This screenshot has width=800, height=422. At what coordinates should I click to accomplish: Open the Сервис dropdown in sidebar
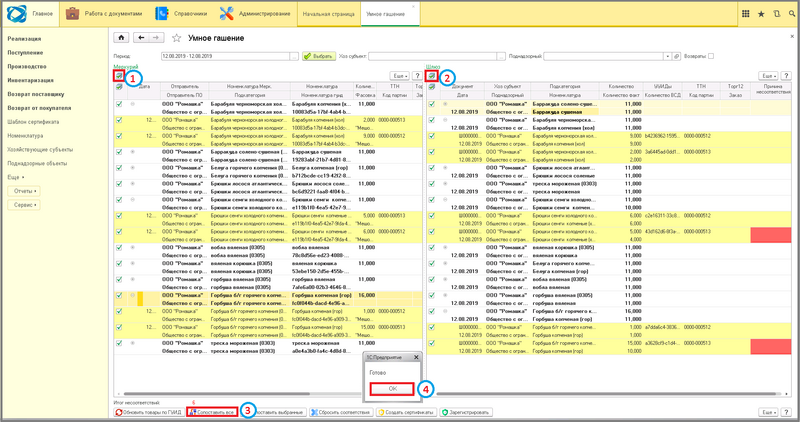point(24,205)
